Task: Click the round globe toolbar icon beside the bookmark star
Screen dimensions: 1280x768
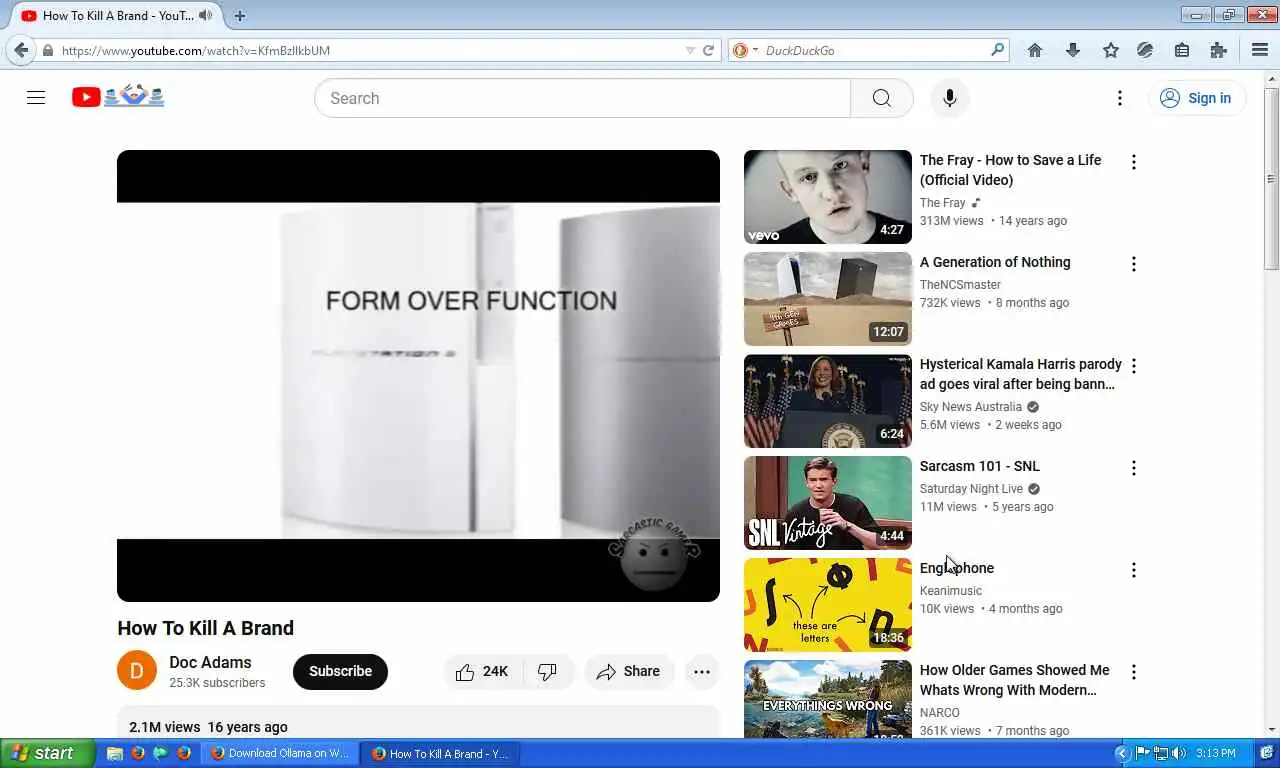Action: click(1146, 50)
